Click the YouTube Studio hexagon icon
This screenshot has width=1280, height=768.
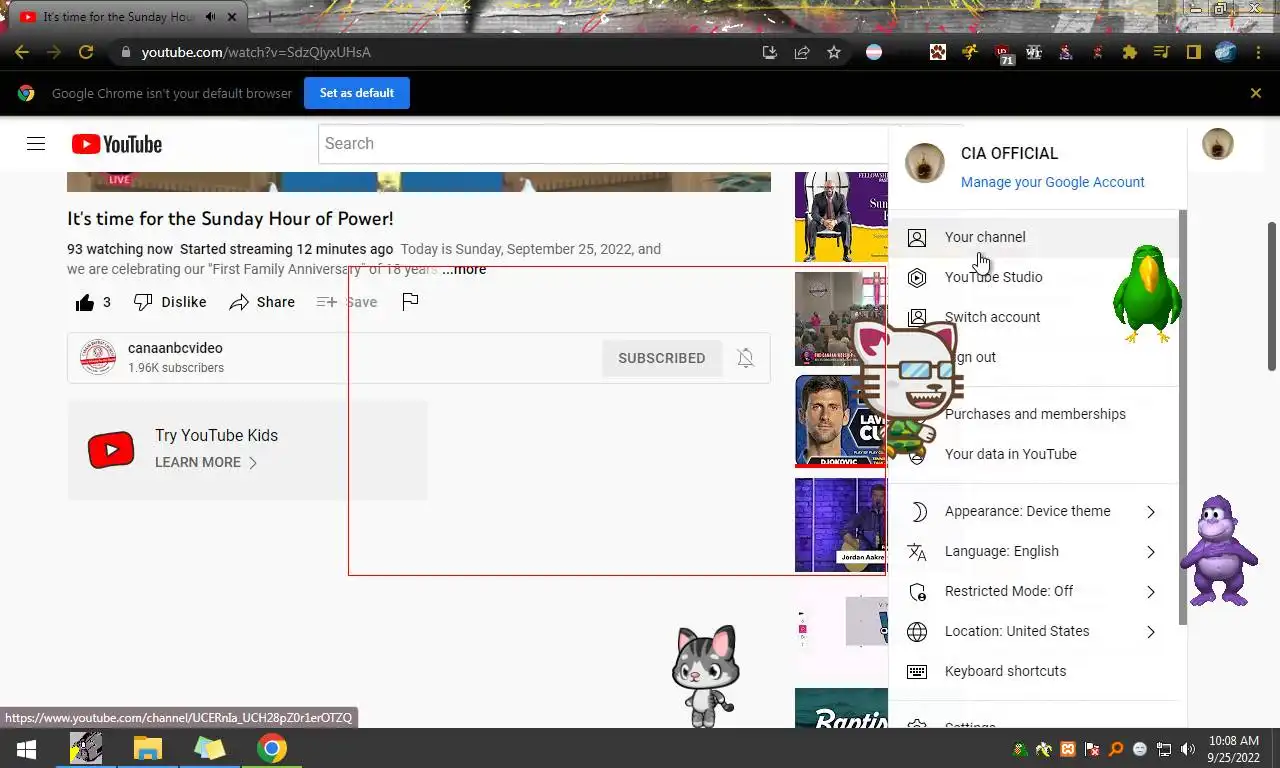(x=917, y=277)
